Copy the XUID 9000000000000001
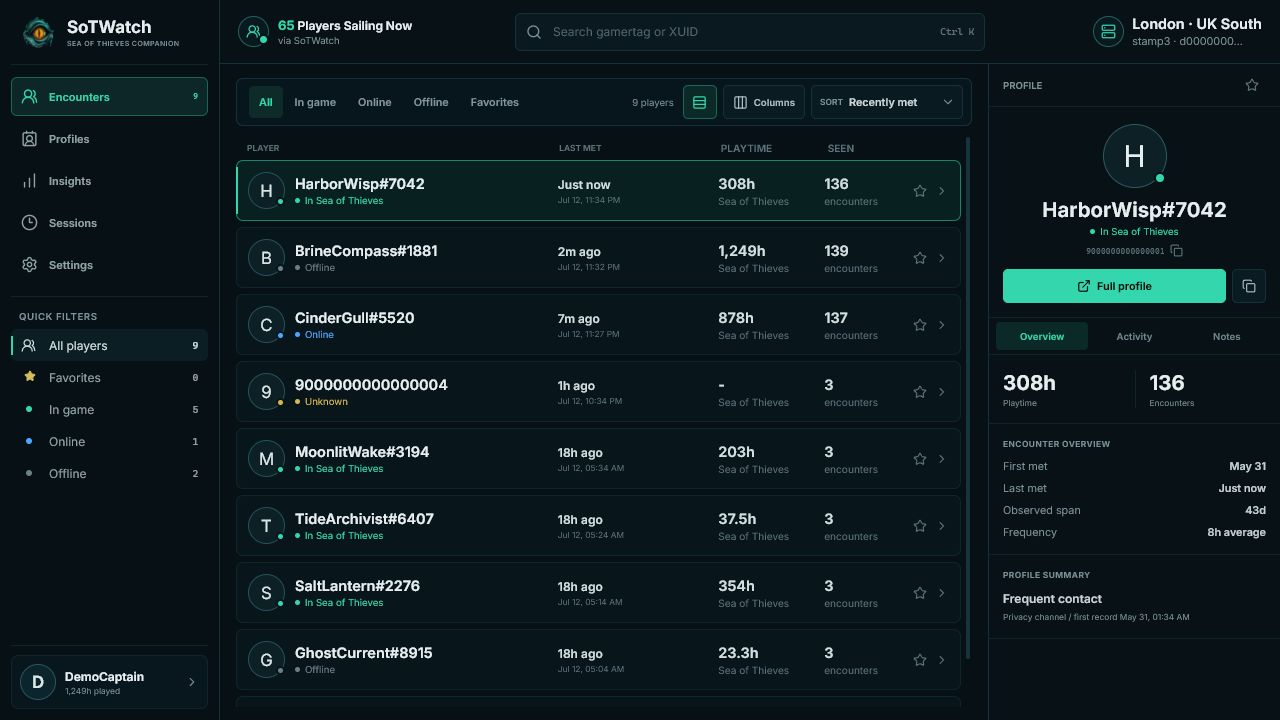1280x720 pixels. tap(1177, 251)
